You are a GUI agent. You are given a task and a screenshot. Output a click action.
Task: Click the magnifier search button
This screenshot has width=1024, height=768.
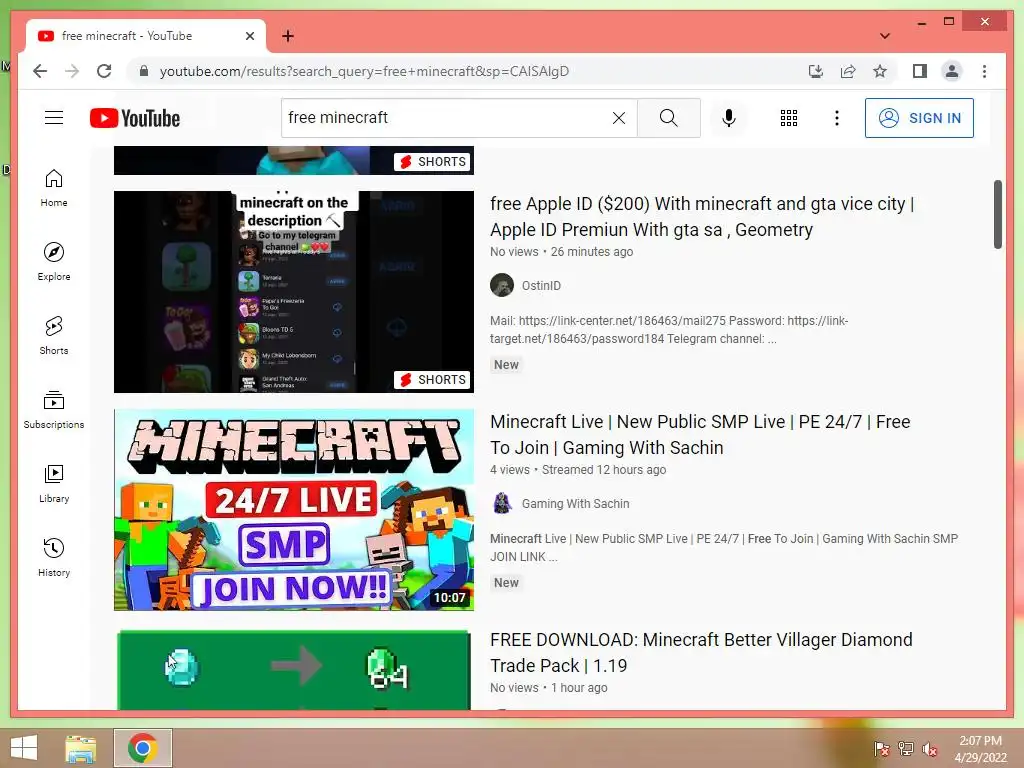668,118
